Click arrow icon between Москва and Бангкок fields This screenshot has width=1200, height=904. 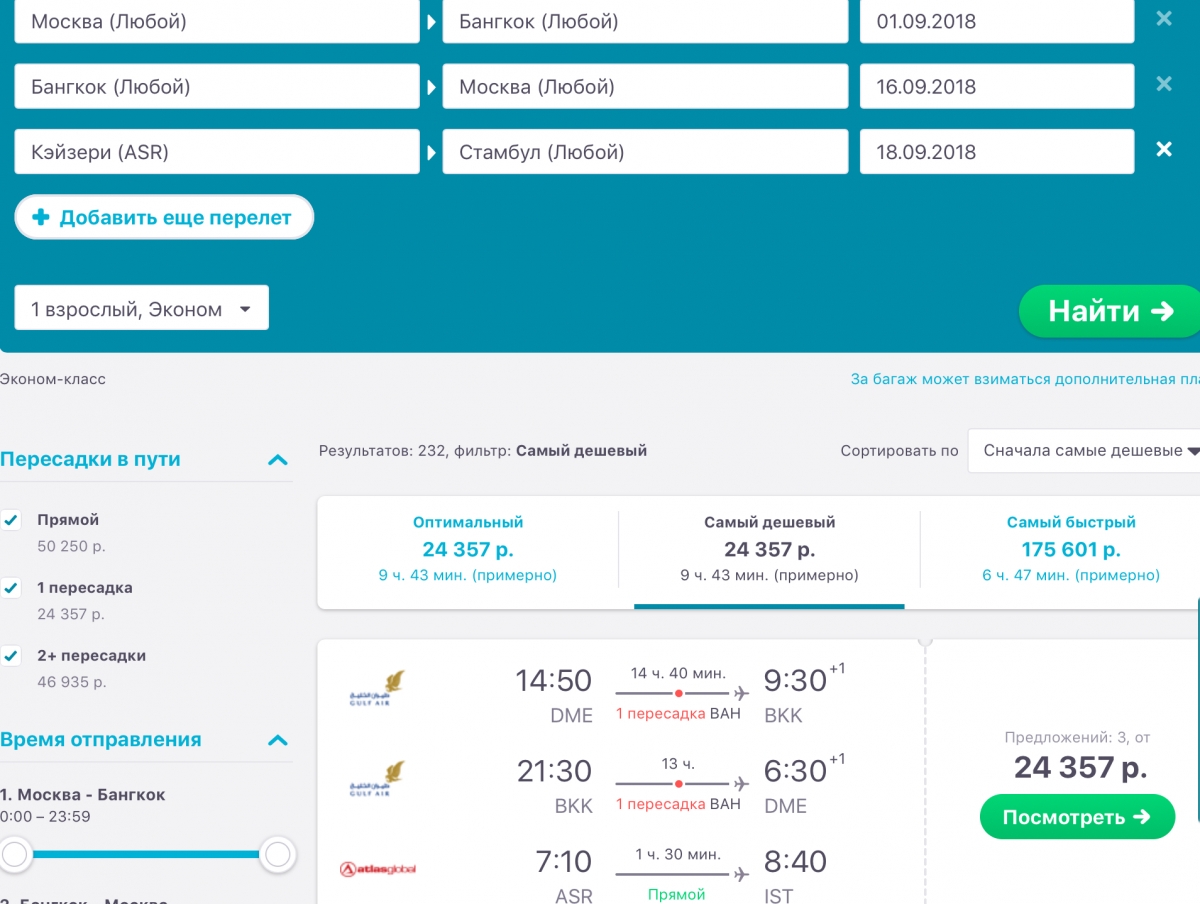pos(431,21)
